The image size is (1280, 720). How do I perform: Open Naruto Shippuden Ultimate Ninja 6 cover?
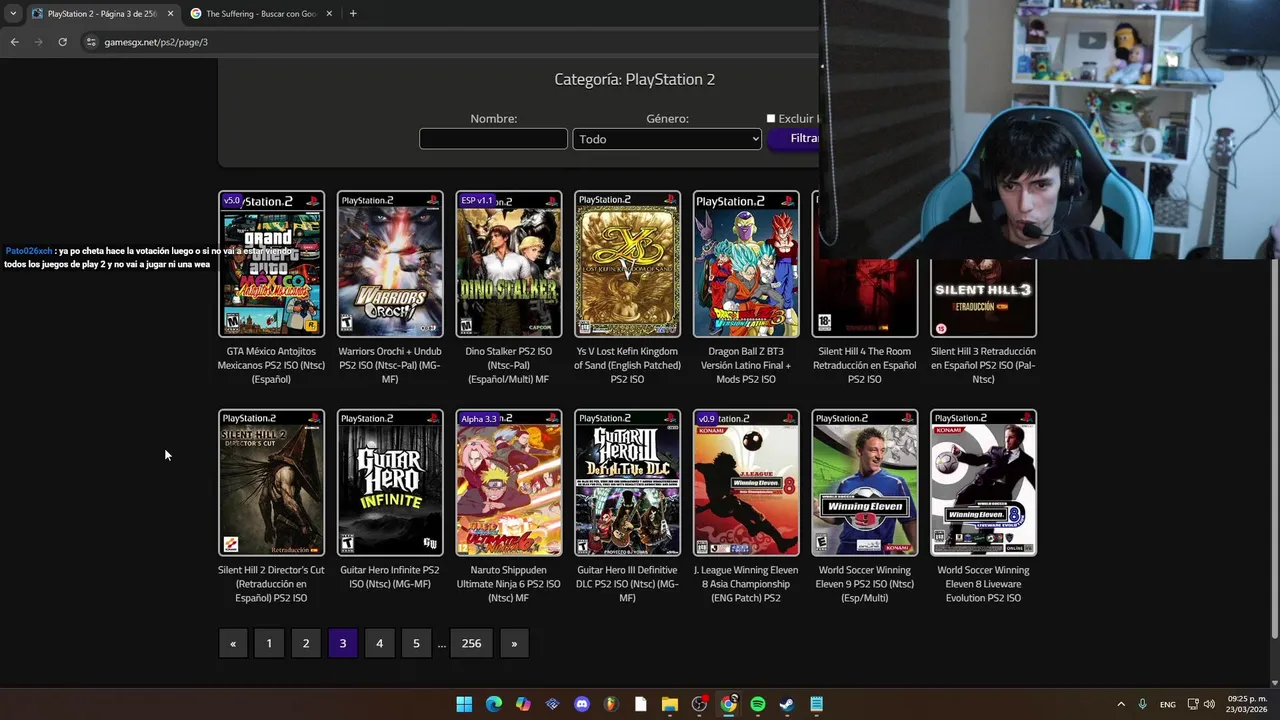click(x=509, y=483)
